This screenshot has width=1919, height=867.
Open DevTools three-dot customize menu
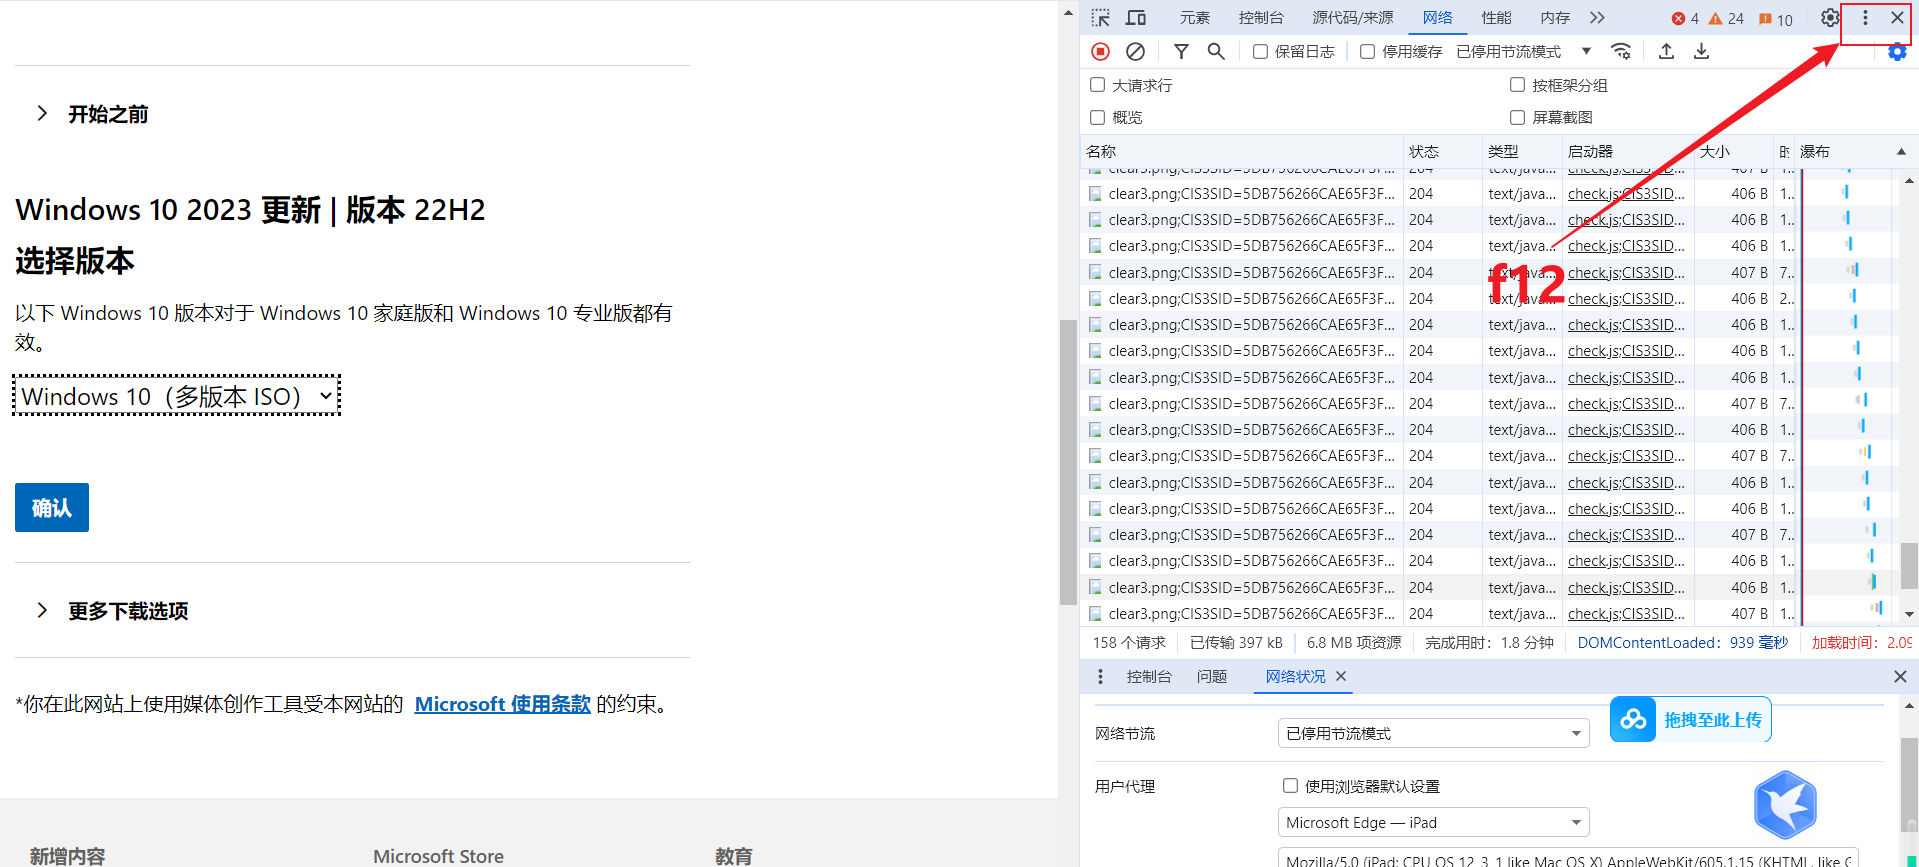[x=1865, y=18]
